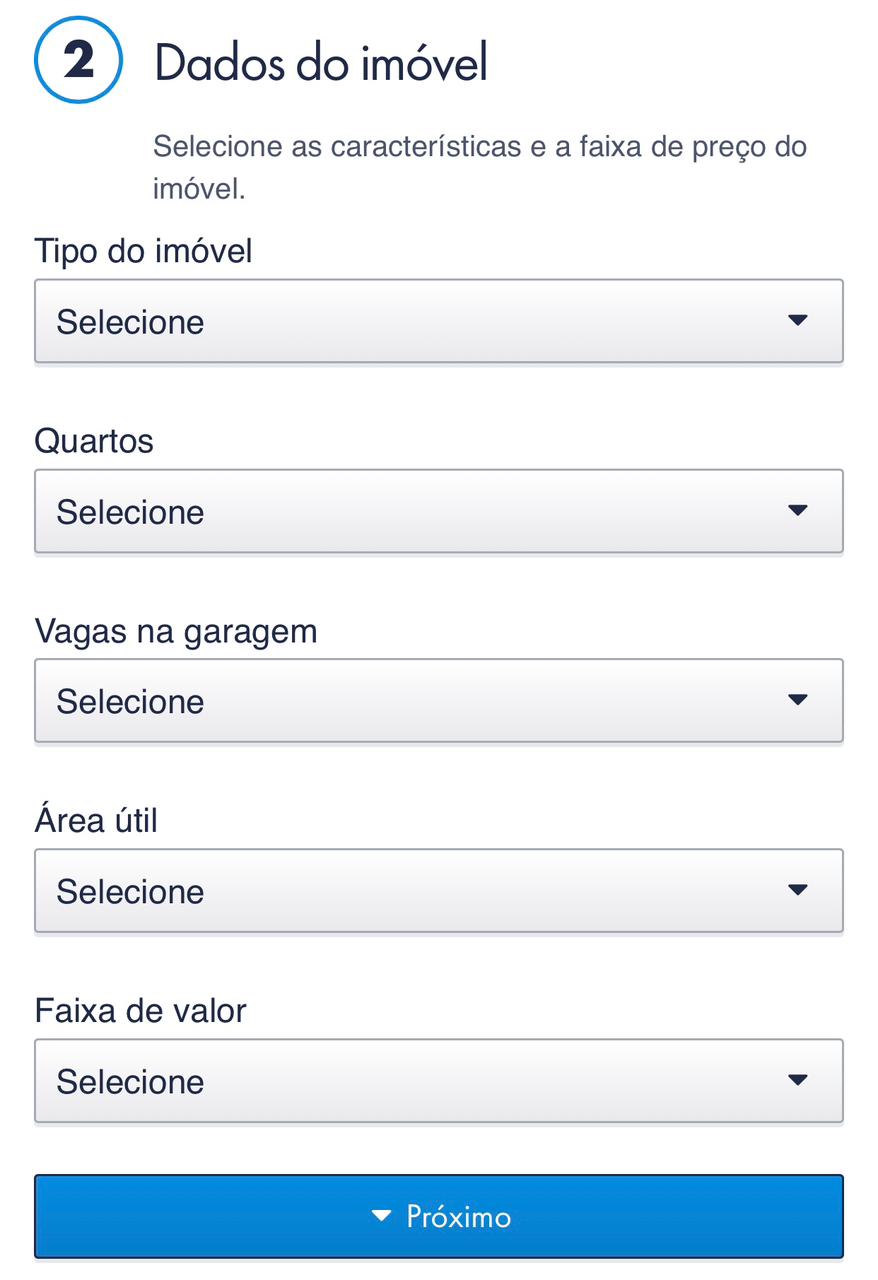Click the "Vagas na garagem" field label
The height and width of the screenshot is (1280, 878).
pos(175,630)
